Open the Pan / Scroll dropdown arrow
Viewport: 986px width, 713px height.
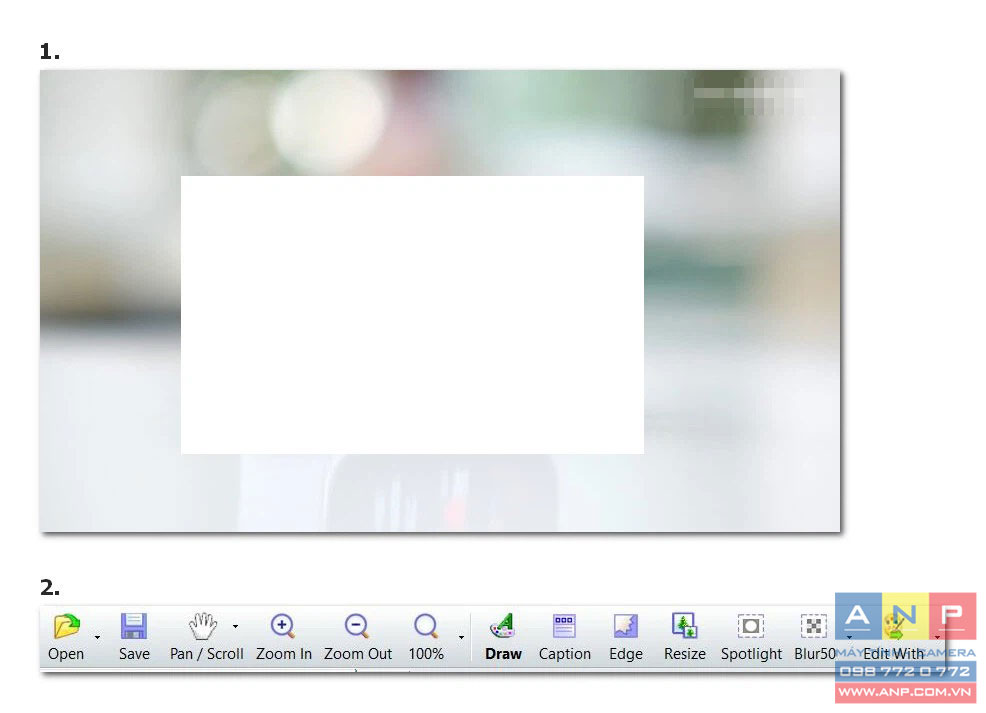pyautogui.click(x=235, y=626)
